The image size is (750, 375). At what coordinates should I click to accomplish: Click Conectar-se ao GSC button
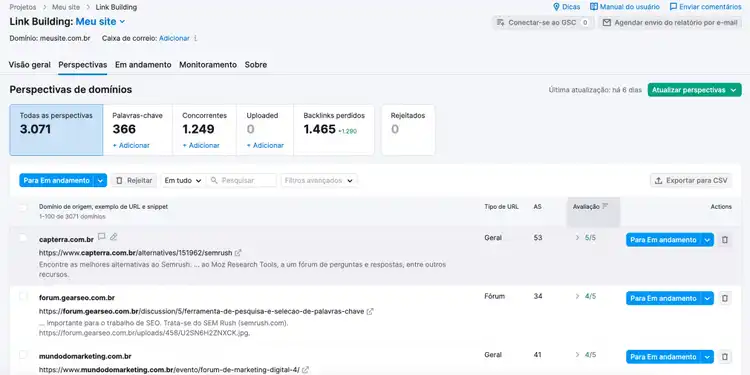(x=543, y=22)
